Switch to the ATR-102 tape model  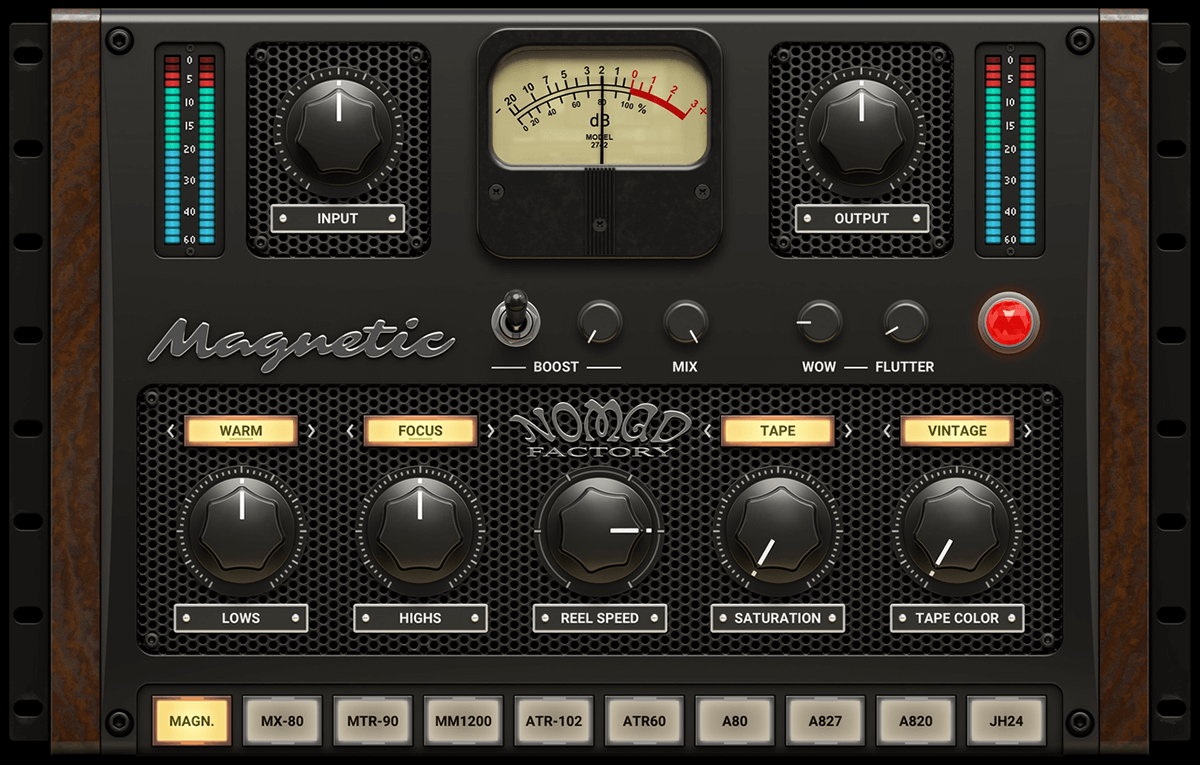554,720
